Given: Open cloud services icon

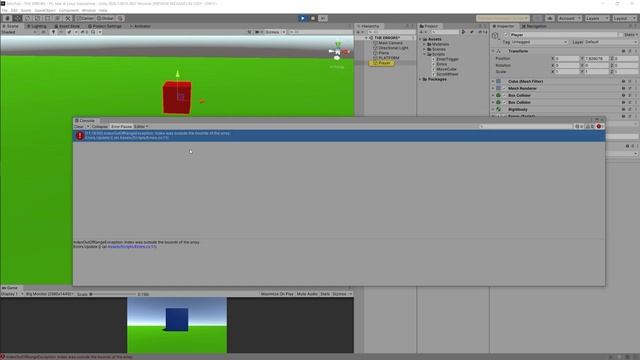Looking at the screenshot, I should tap(550, 18).
